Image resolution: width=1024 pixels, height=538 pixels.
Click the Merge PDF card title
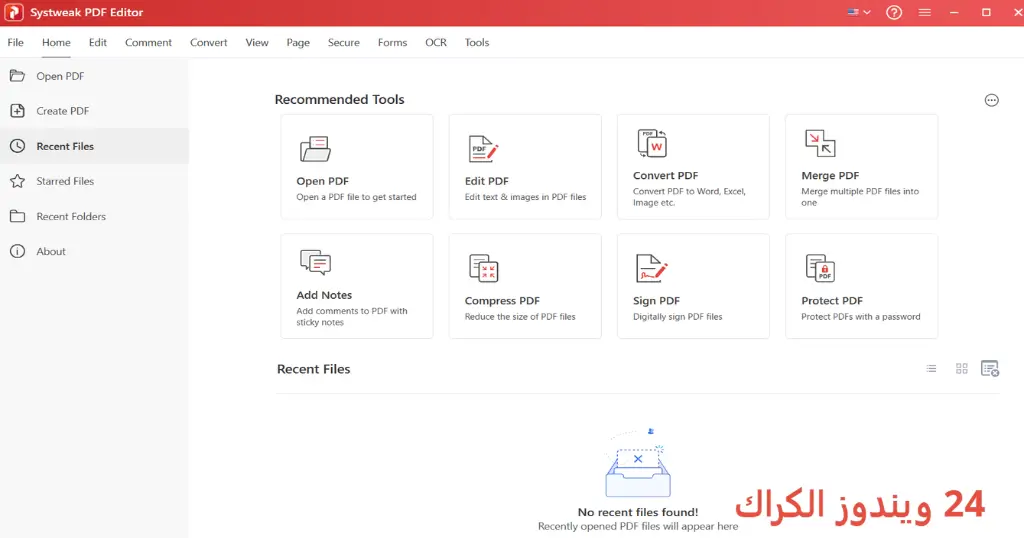830,176
